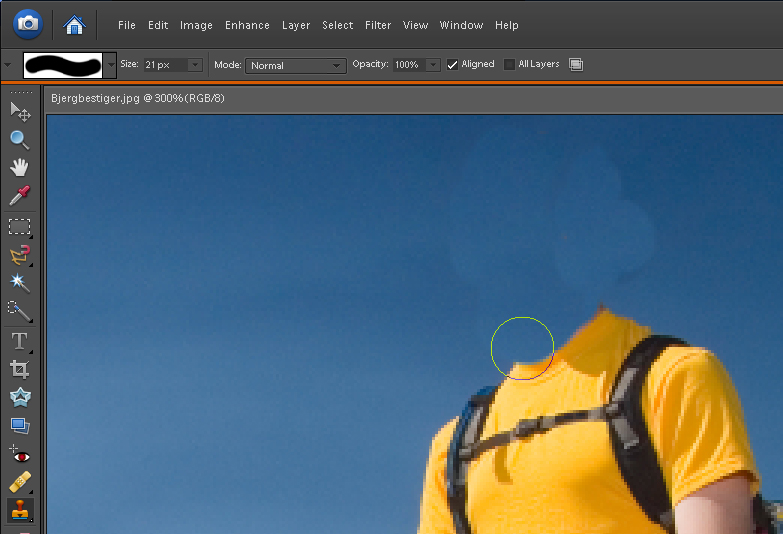The width and height of the screenshot is (783, 534).
Task: Pick the Spot Healing Brush bandage tool
Action: pyautogui.click(x=19, y=482)
